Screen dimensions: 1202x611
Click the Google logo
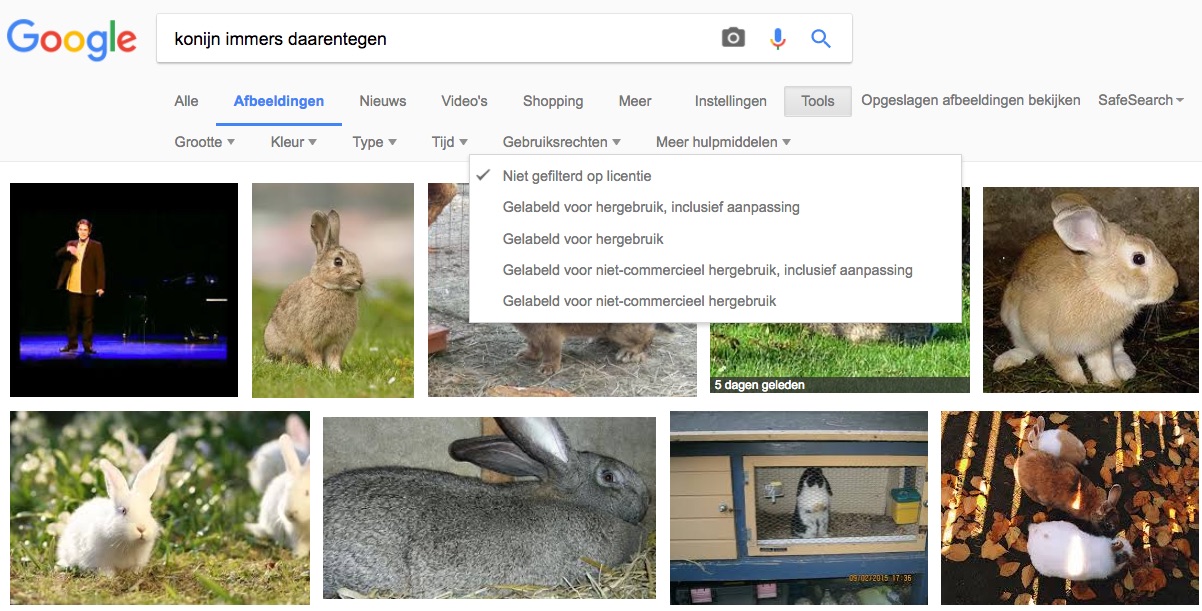[x=71, y=39]
